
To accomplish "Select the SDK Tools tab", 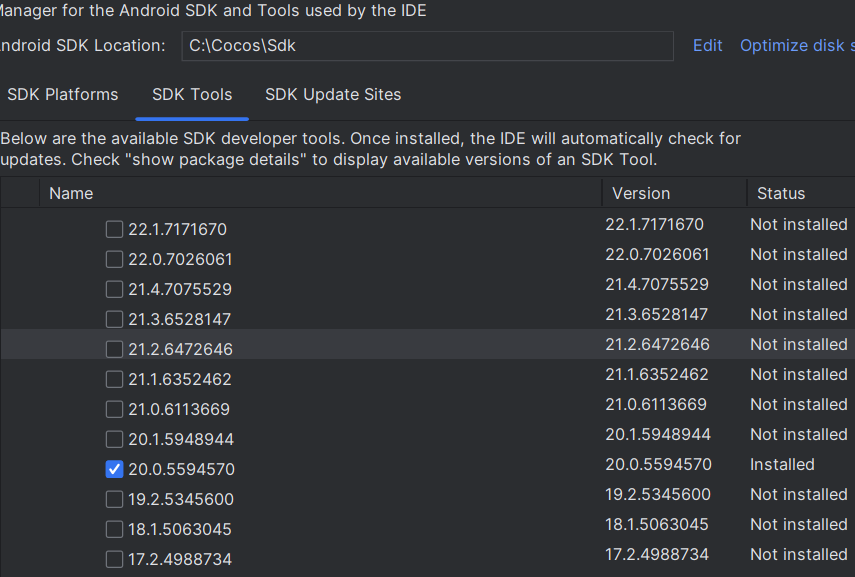I will 192,95.
